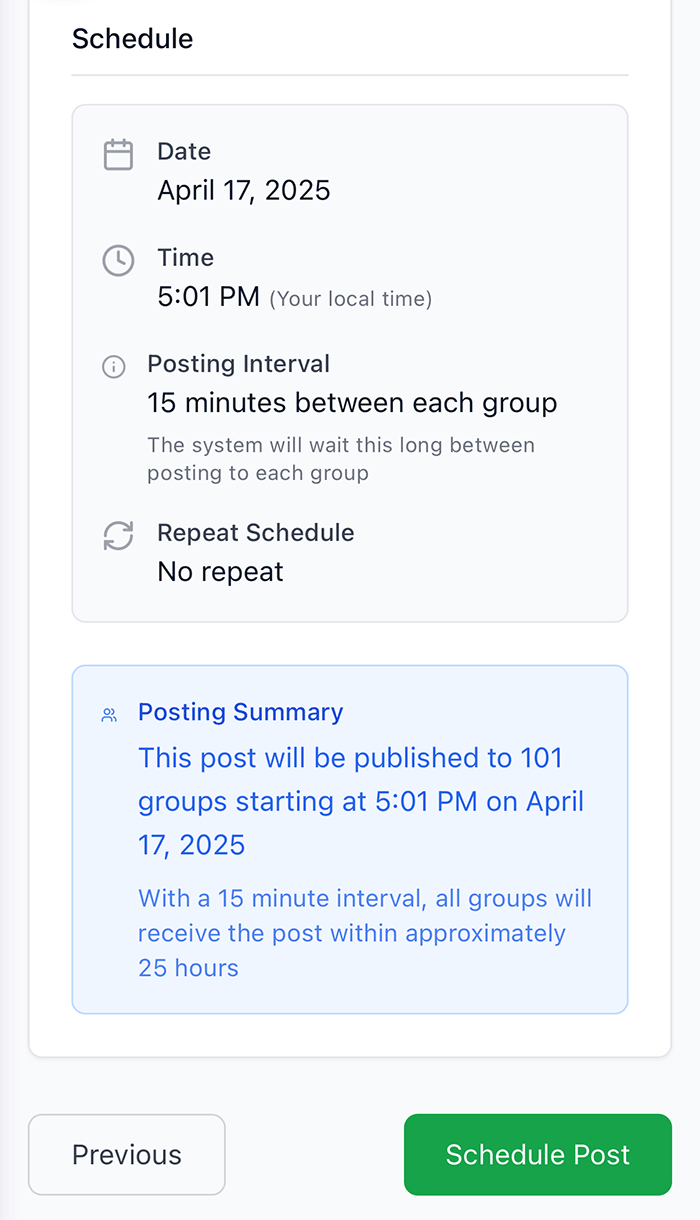
Task: Click the No repeat value
Action: (x=220, y=571)
